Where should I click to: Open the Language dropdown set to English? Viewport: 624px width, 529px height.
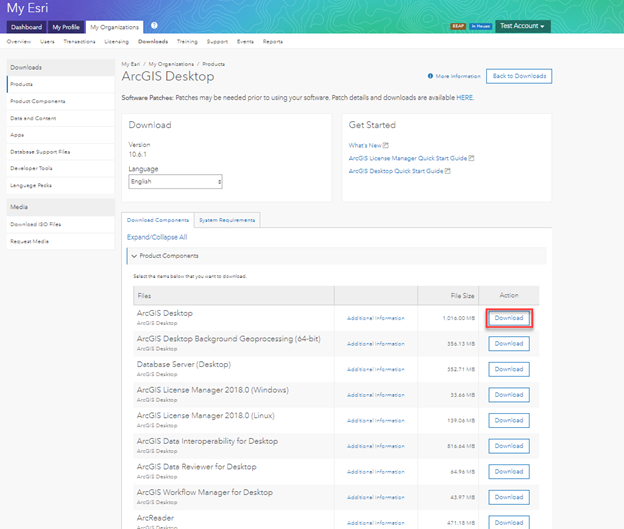175,182
